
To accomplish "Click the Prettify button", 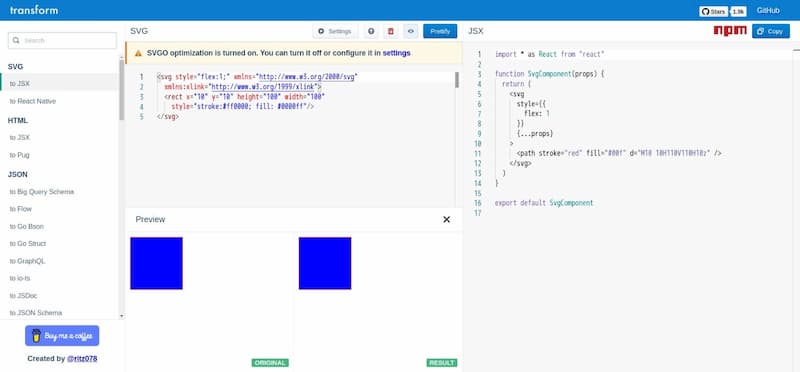I will tap(440, 31).
